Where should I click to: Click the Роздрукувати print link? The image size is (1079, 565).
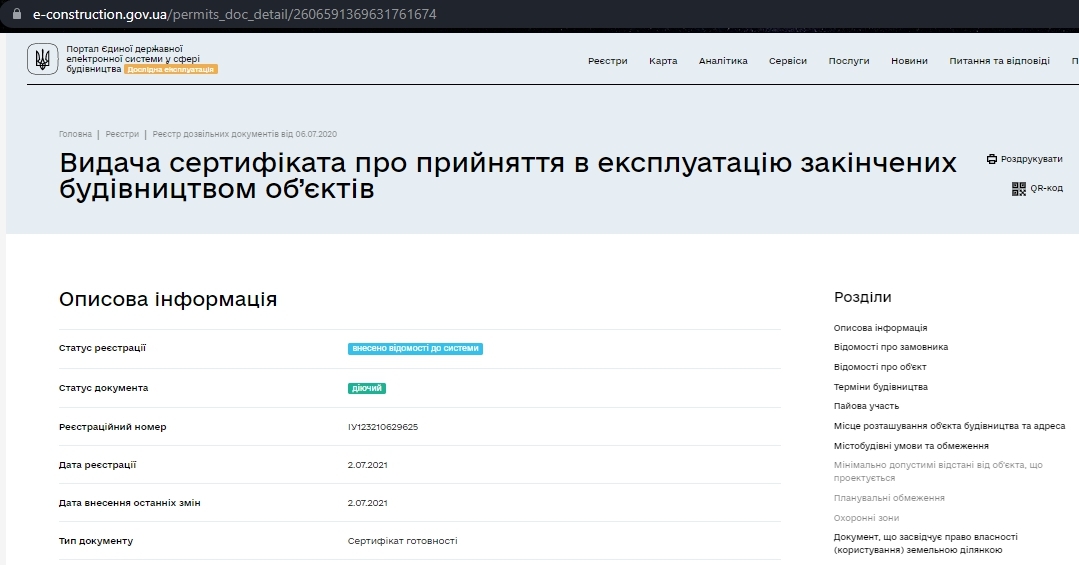click(1032, 159)
